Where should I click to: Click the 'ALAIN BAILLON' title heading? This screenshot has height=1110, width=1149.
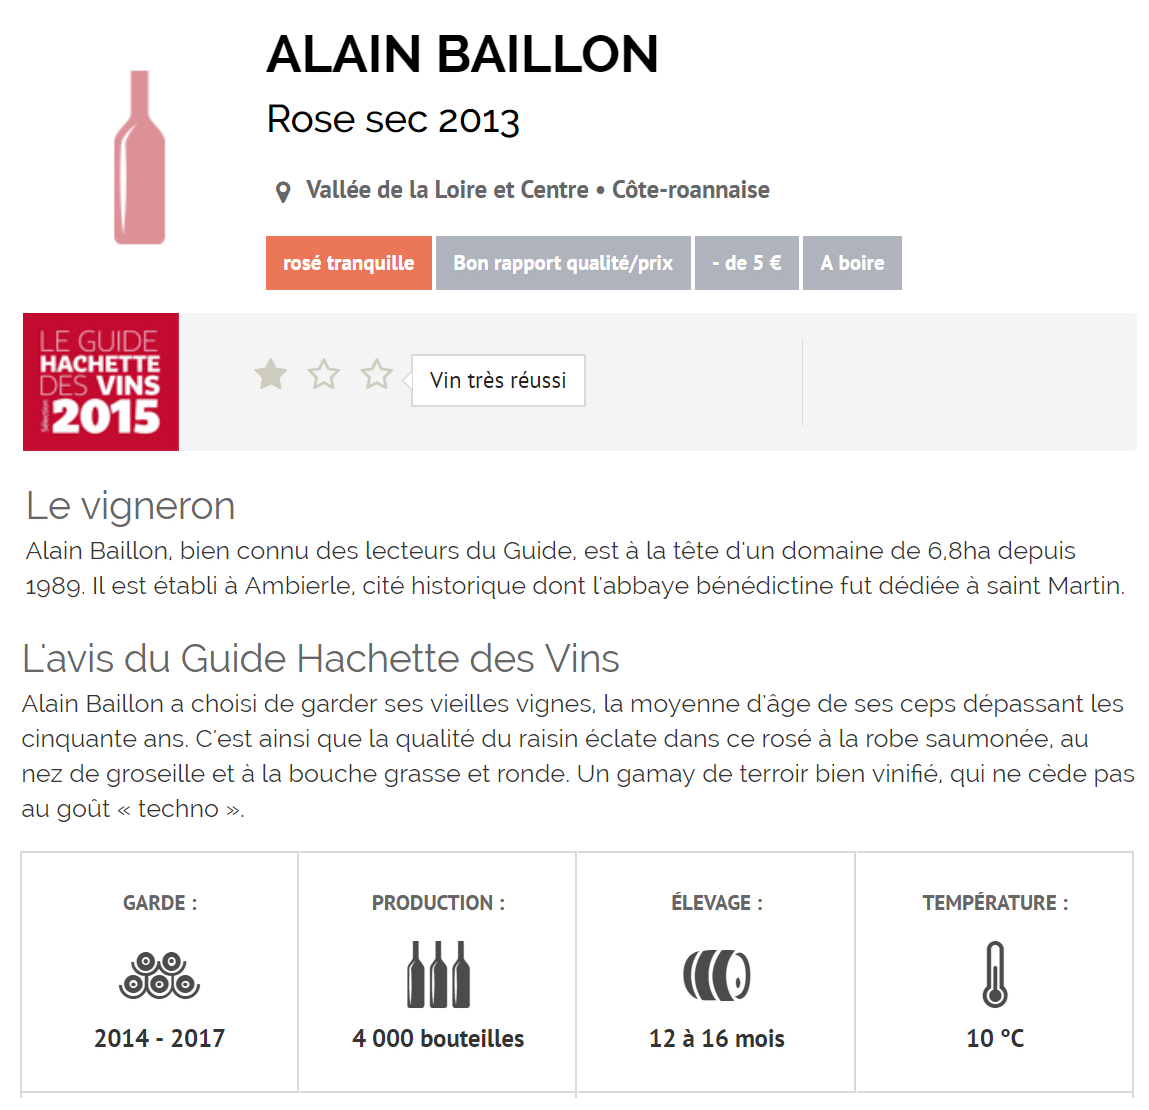462,55
